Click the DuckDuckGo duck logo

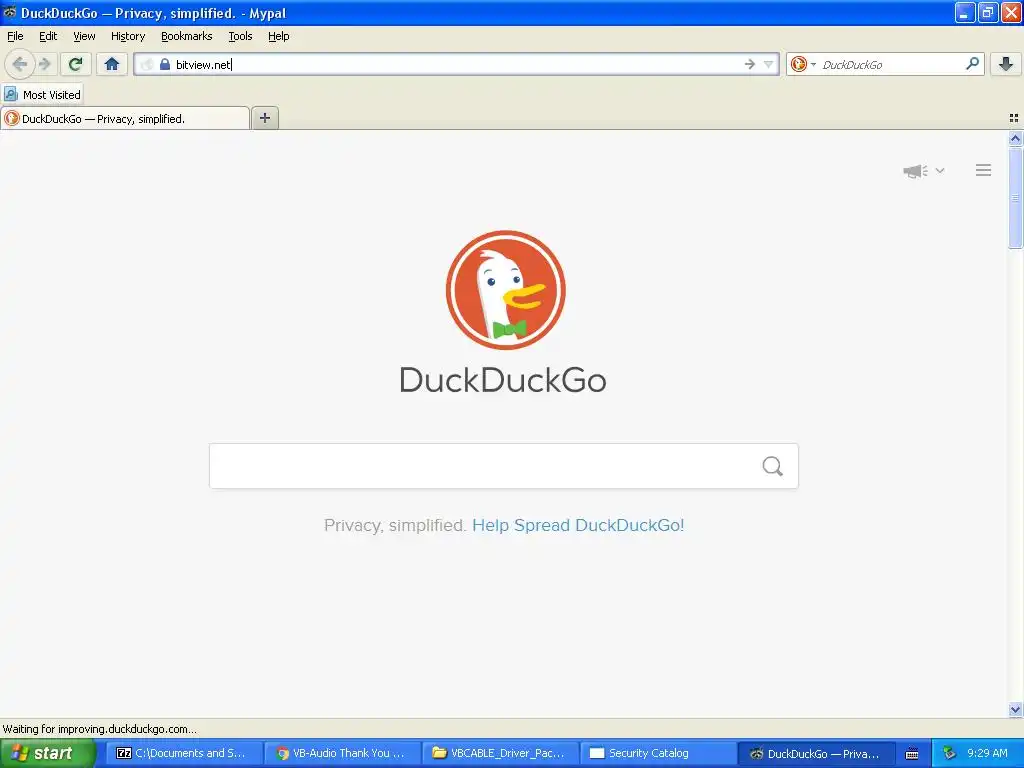tap(505, 289)
